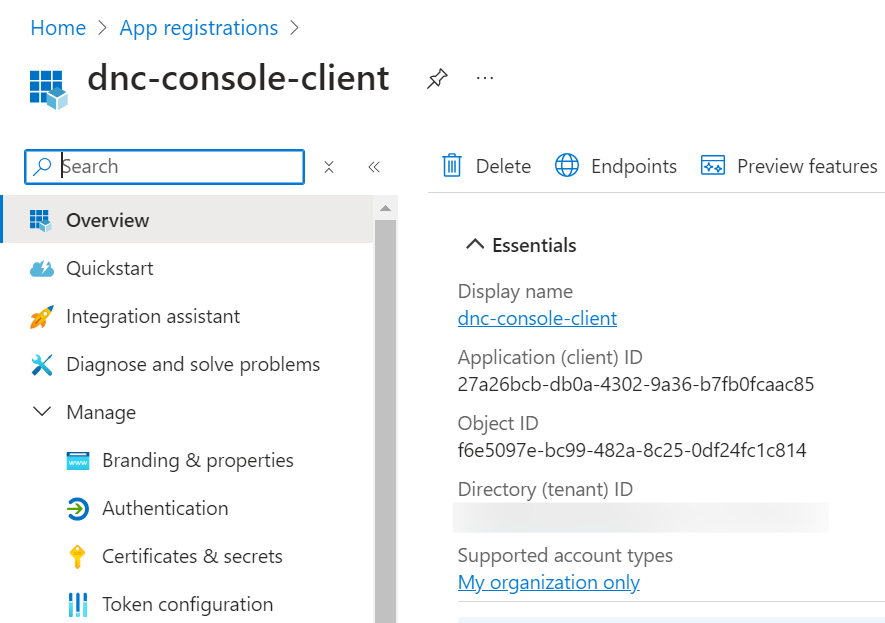
Task: Collapse the side menu with double chevron
Action: pyautogui.click(x=374, y=167)
